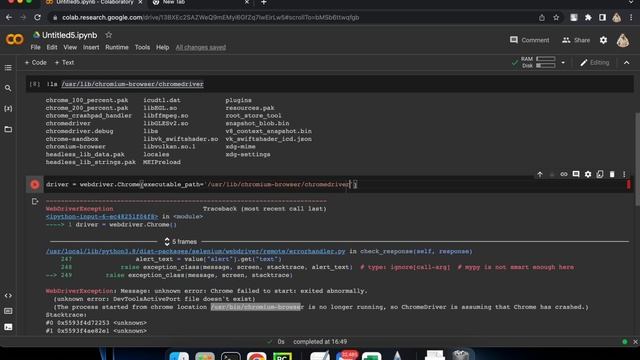Stop the running driver cell
Screen dimensions: 640x360
coord(35,184)
